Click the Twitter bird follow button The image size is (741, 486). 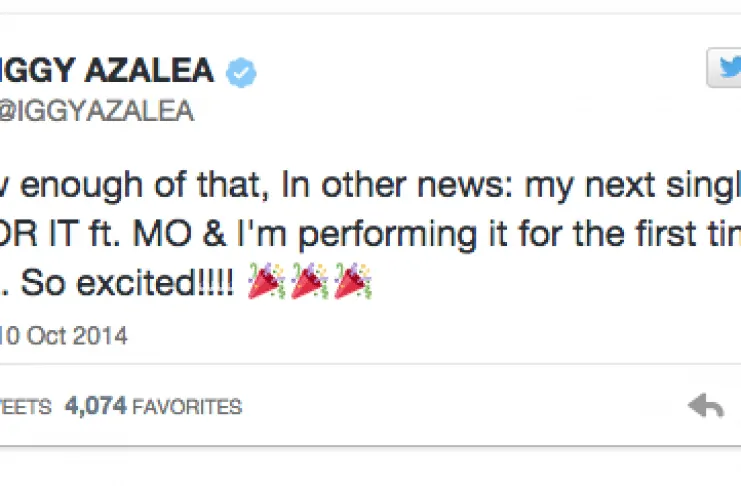tap(726, 70)
